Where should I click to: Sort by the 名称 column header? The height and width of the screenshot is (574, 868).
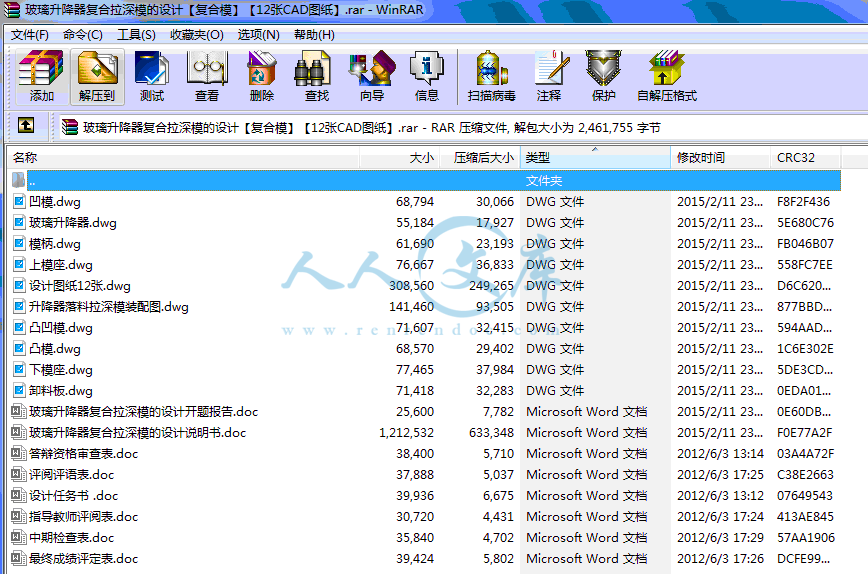click(x=183, y=158)
